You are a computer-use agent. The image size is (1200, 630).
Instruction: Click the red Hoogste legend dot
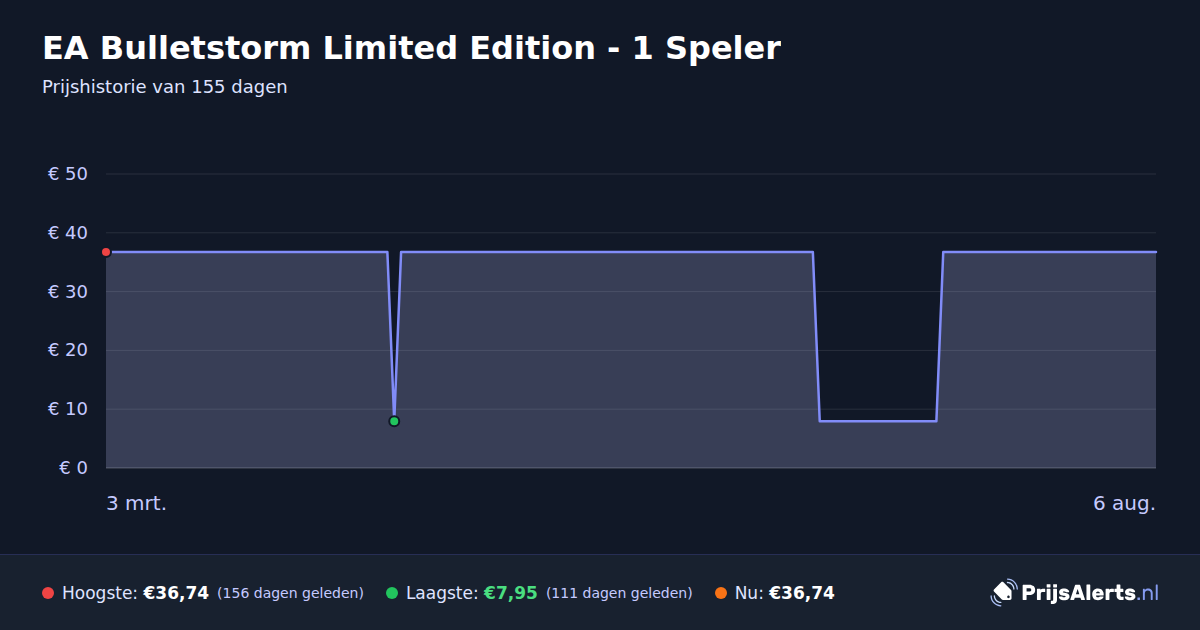pyautogui.click(x=48, y=593)
